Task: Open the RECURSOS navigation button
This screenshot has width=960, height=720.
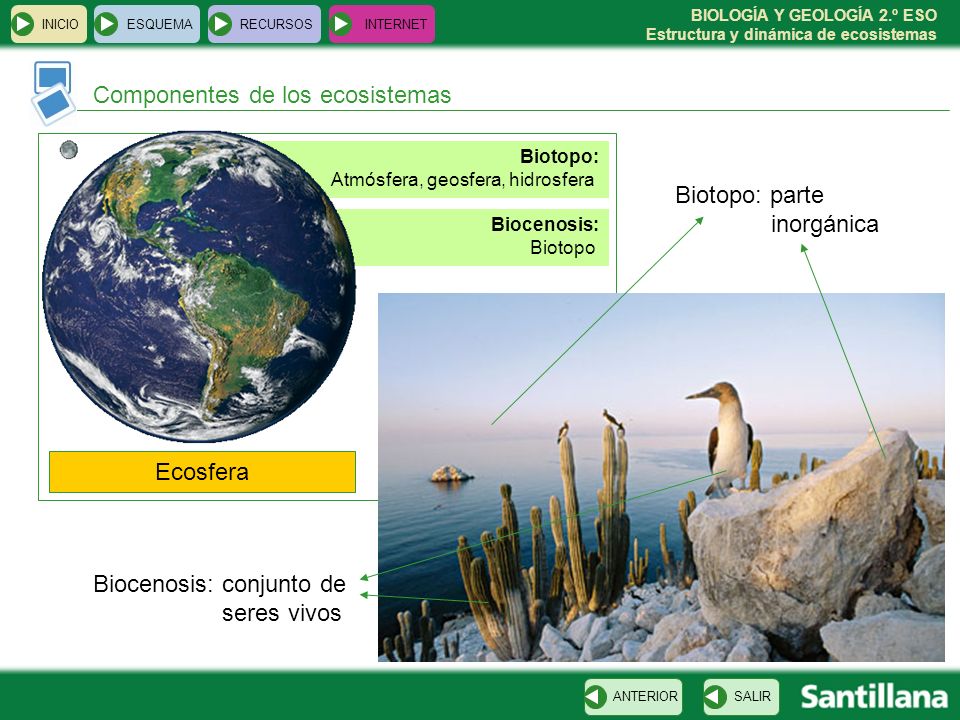Action: [x=264, y=24]
